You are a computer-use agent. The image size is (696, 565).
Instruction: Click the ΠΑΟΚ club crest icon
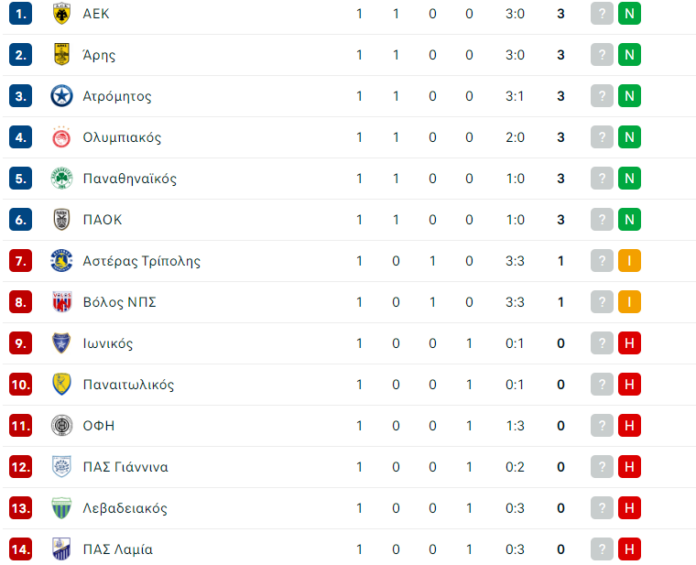click(x=62, y=220)
